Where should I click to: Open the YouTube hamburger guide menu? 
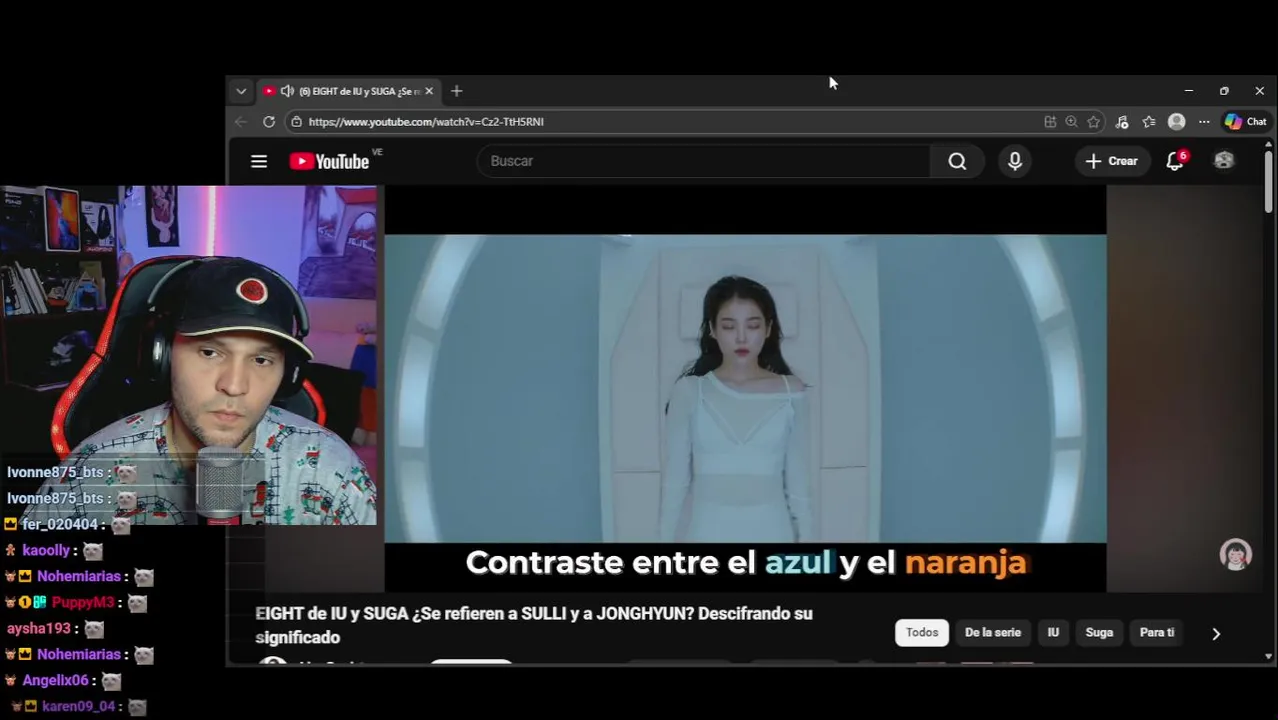(x=259, y=161)
